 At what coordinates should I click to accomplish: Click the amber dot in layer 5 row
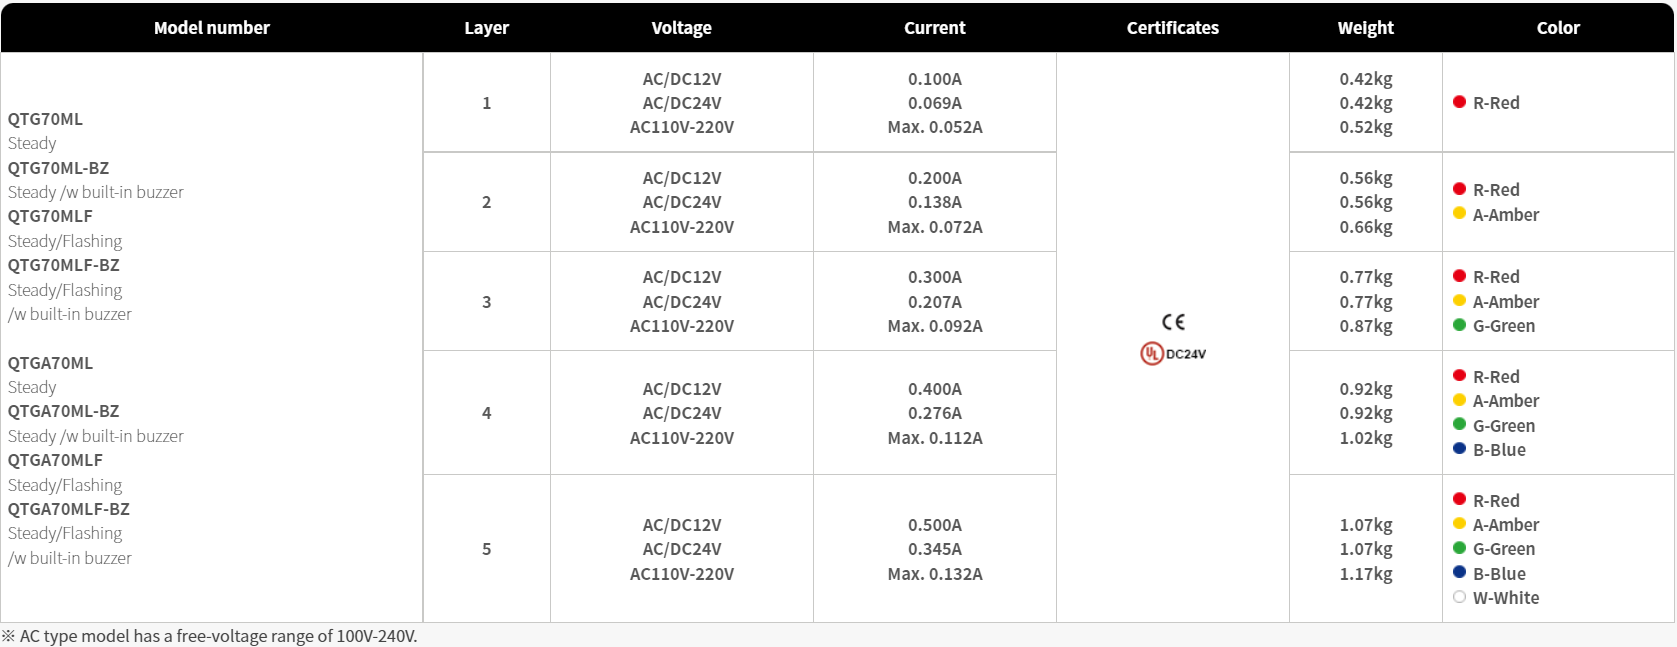[x=1459, y=524]
